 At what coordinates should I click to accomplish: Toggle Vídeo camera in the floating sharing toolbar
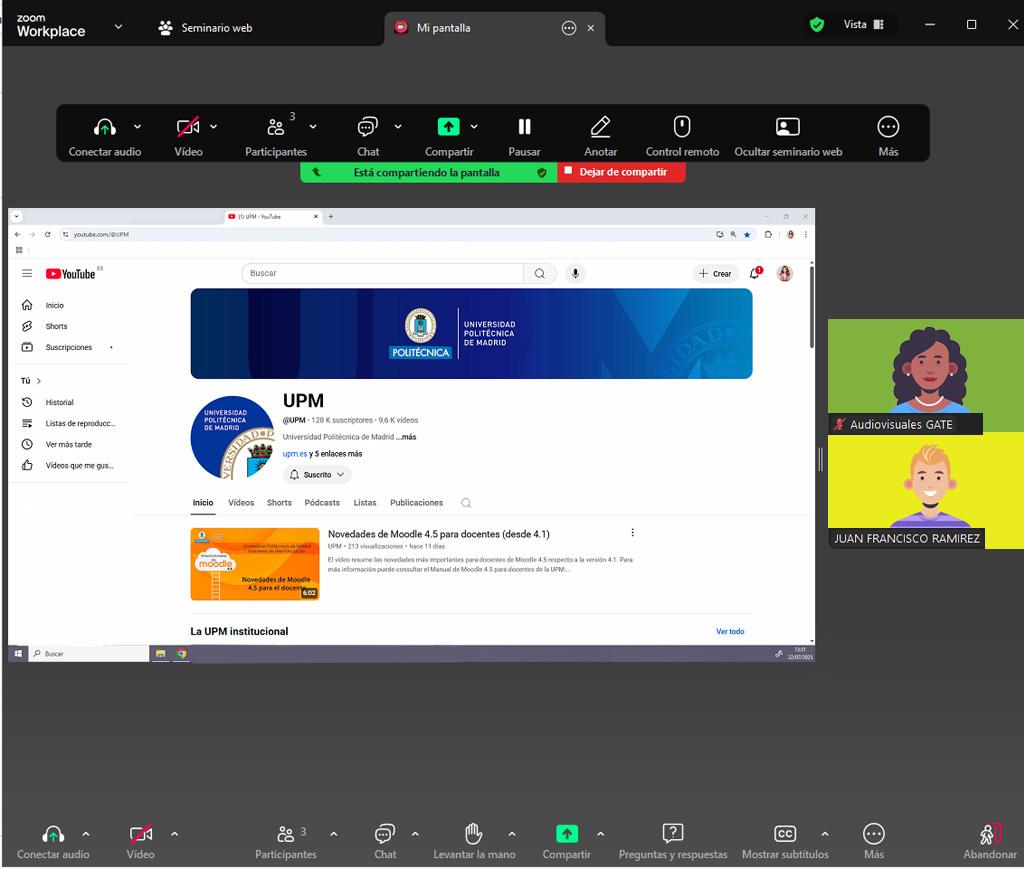point(188,136)
